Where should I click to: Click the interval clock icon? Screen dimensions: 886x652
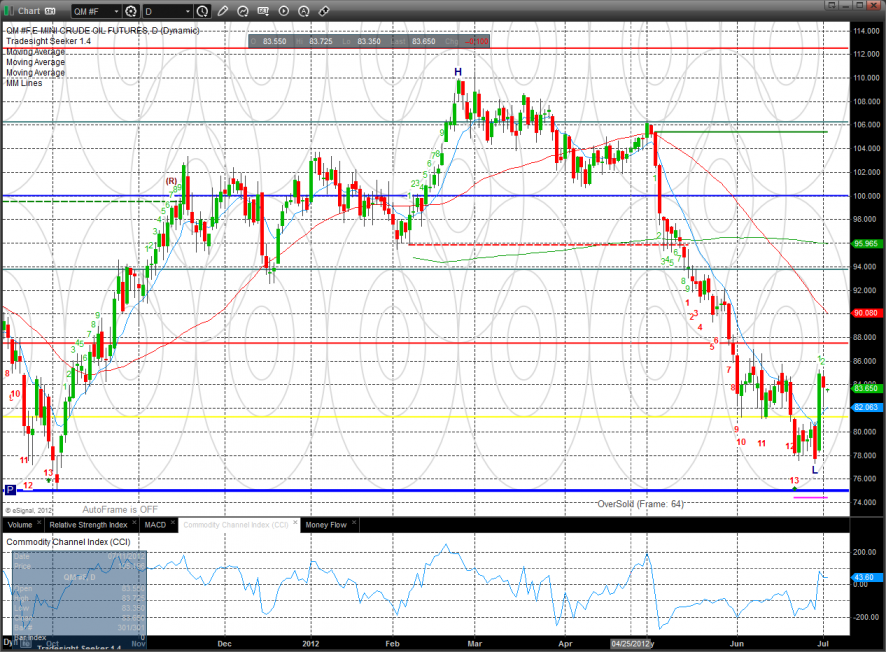point(203,11)
